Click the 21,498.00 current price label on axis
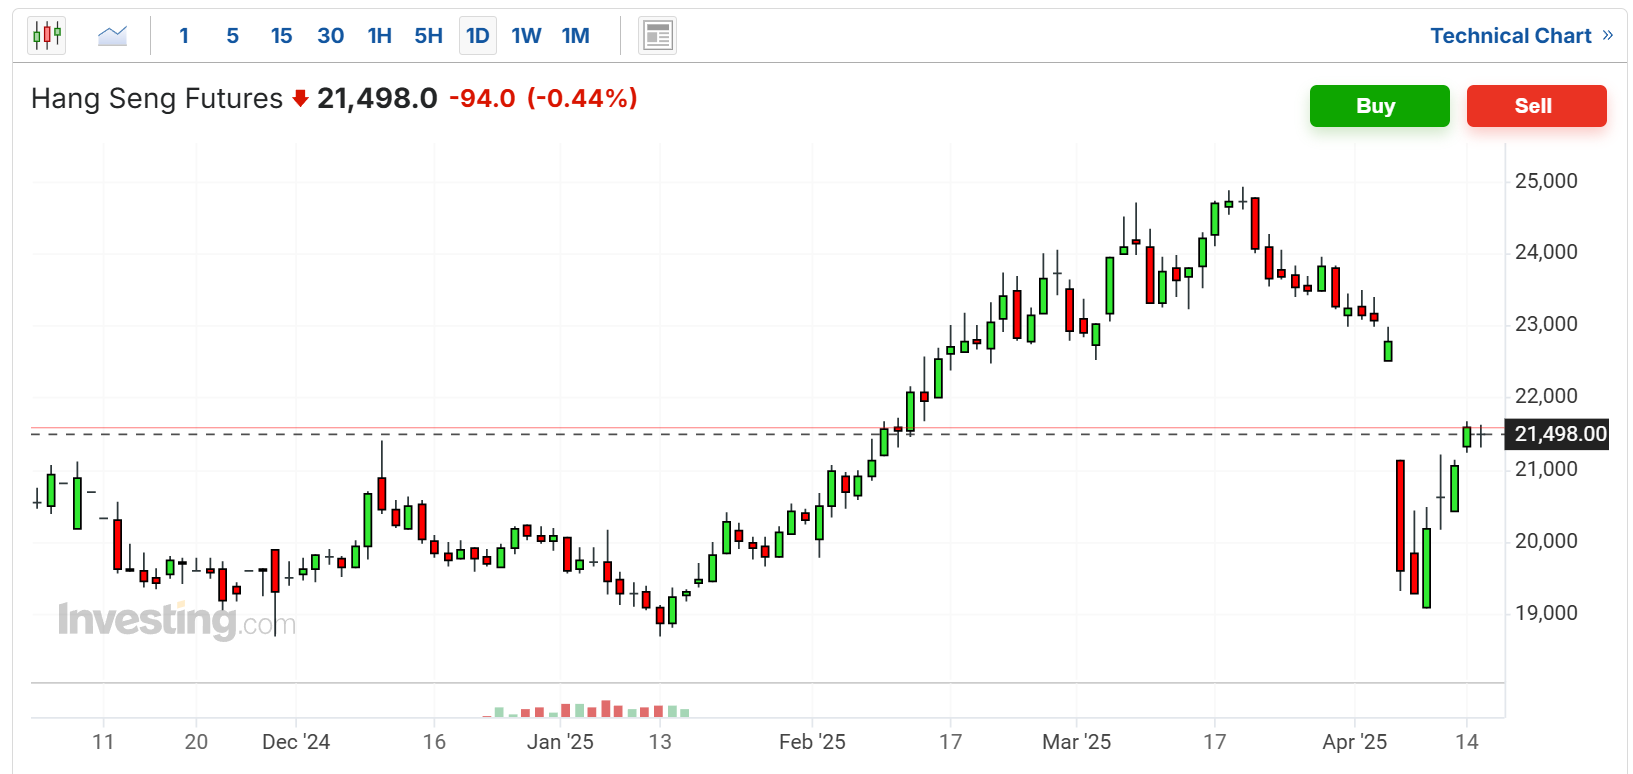 [x=1559, y=434]
